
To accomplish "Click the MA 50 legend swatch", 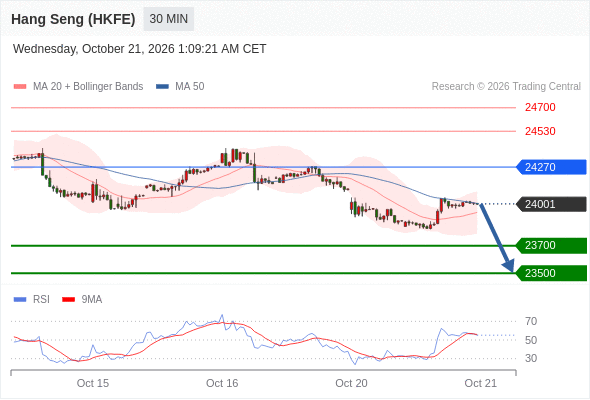I will (x=162, y=87).
